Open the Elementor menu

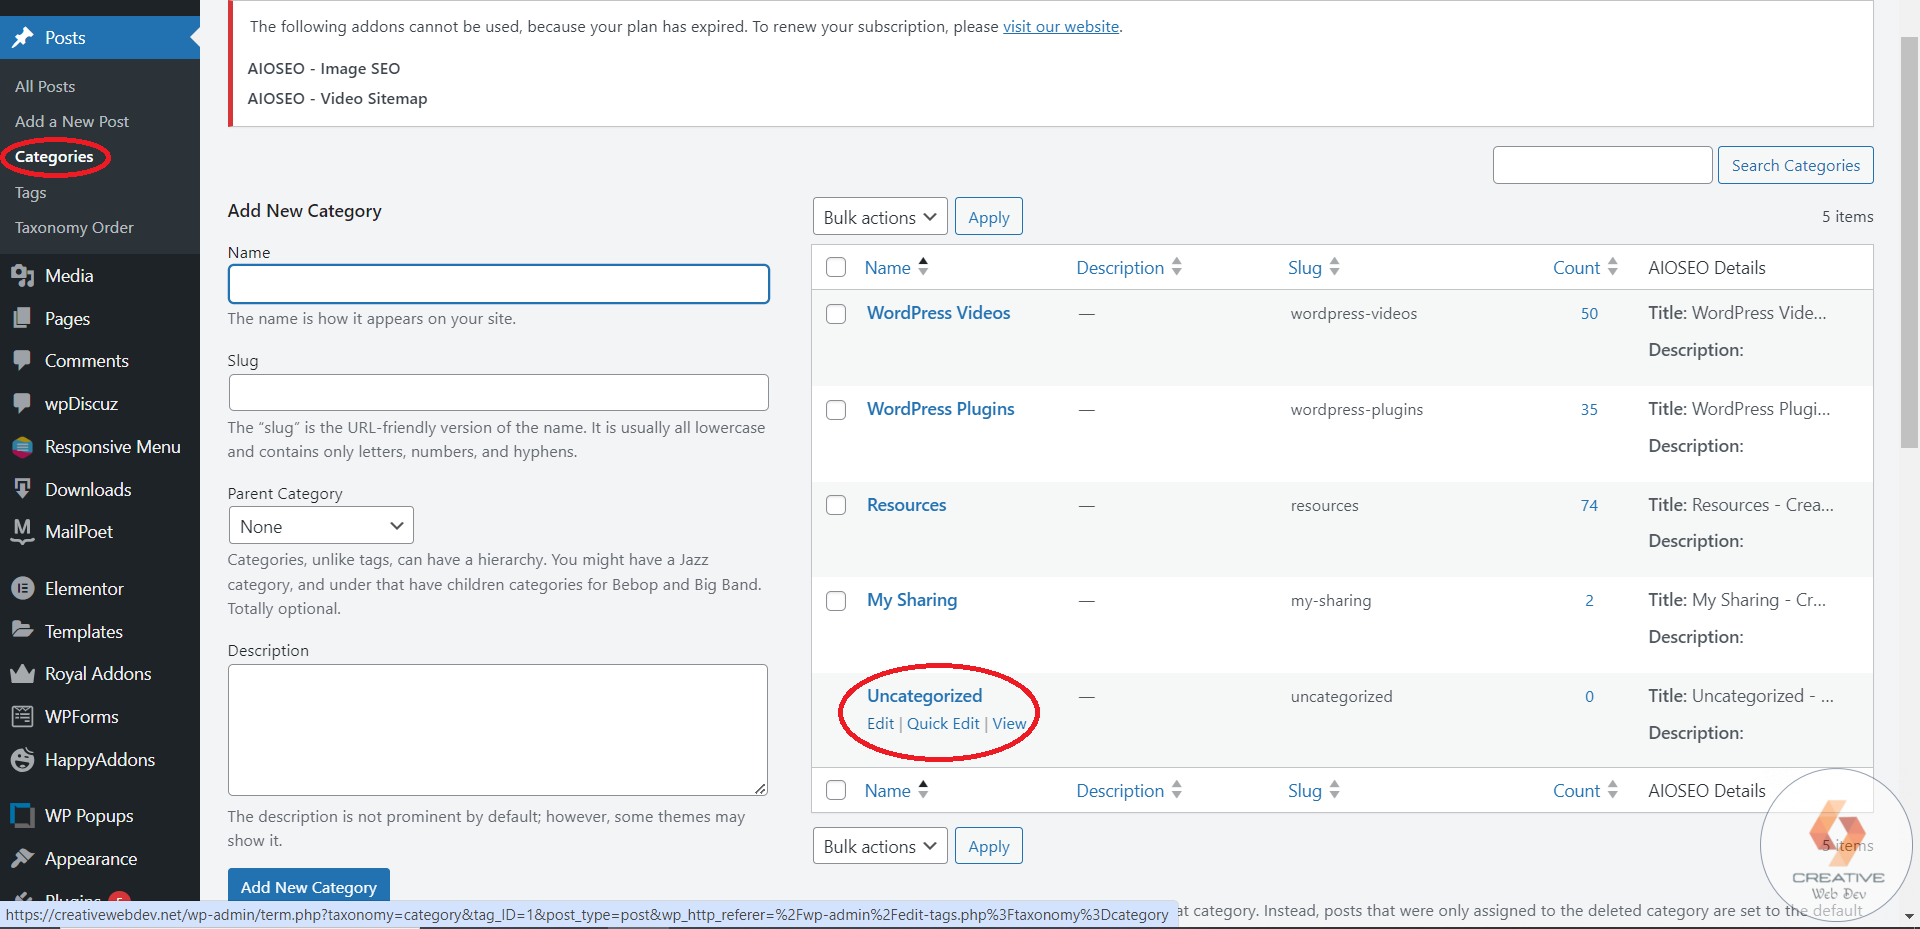pos(84,589)
